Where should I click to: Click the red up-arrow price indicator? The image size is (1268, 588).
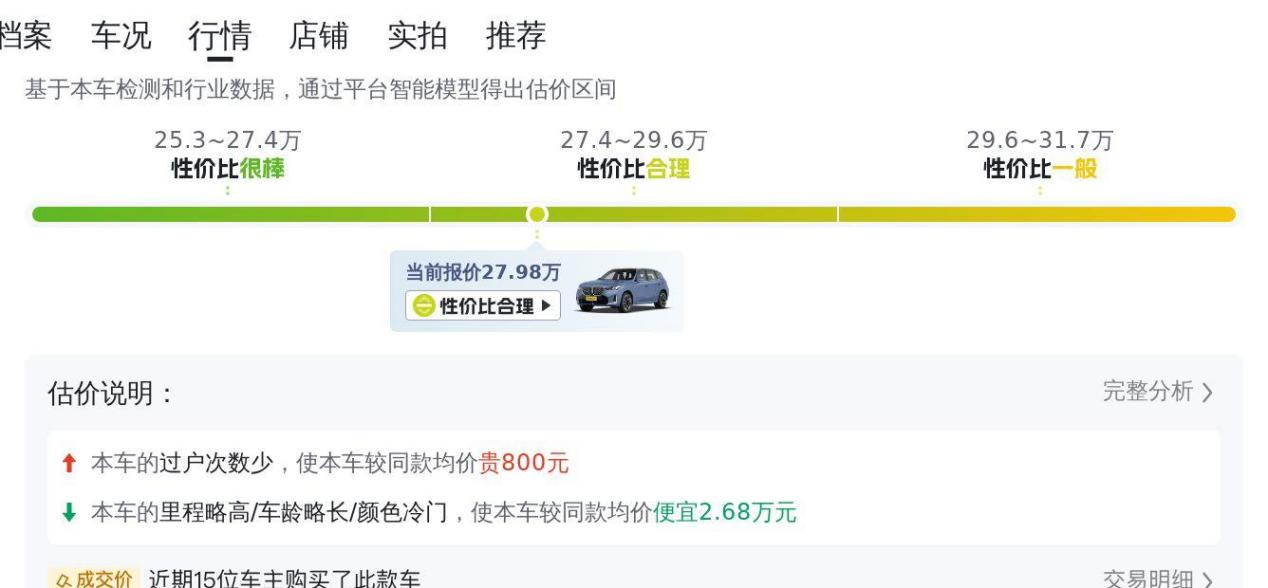[x=68, y=463]
